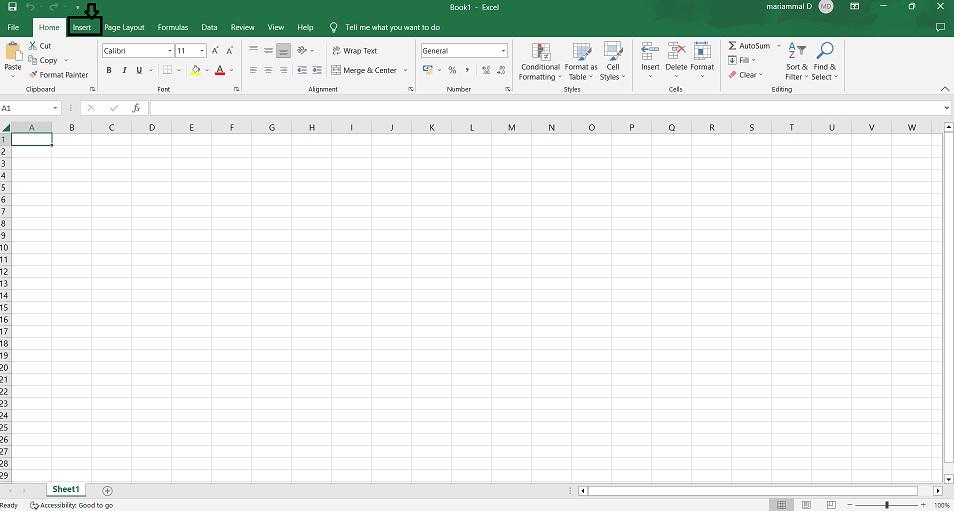Open the Format cells menu
The width and height of the screenshot is (954, 511).
pos(702,60)
